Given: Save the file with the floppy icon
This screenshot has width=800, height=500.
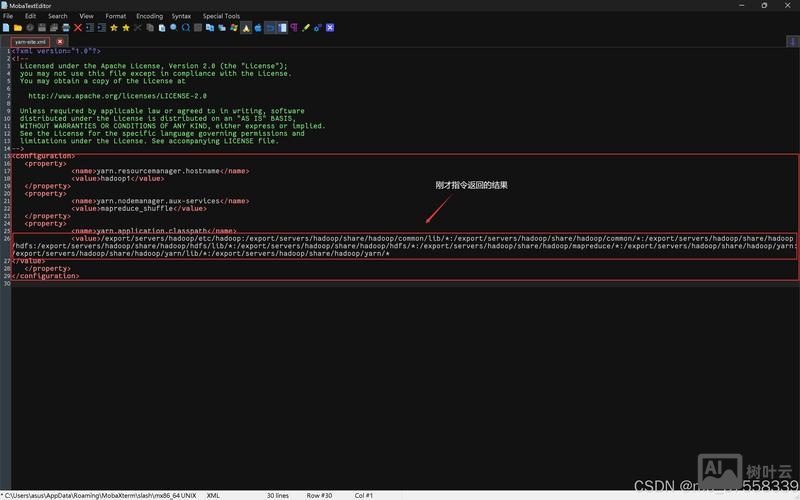Looking at the screenshot, I should [x=42, y=28].
